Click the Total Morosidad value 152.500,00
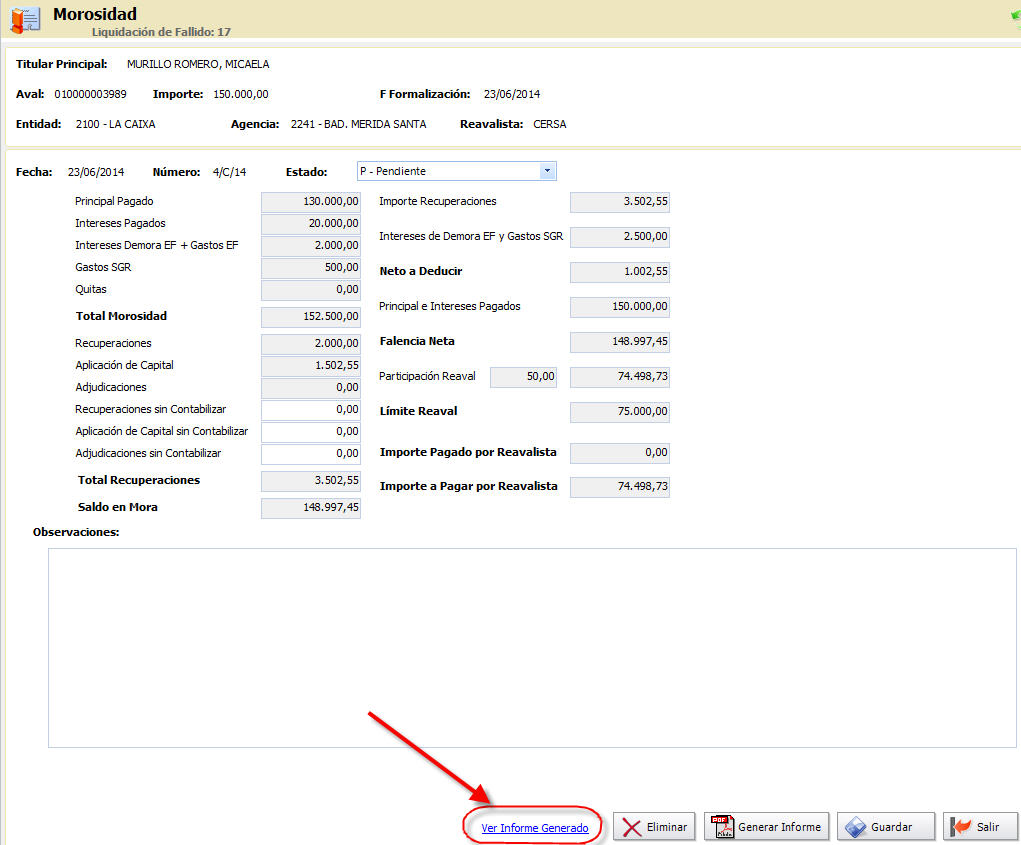This screenshot has height=845, width=1021. (311, 316)
